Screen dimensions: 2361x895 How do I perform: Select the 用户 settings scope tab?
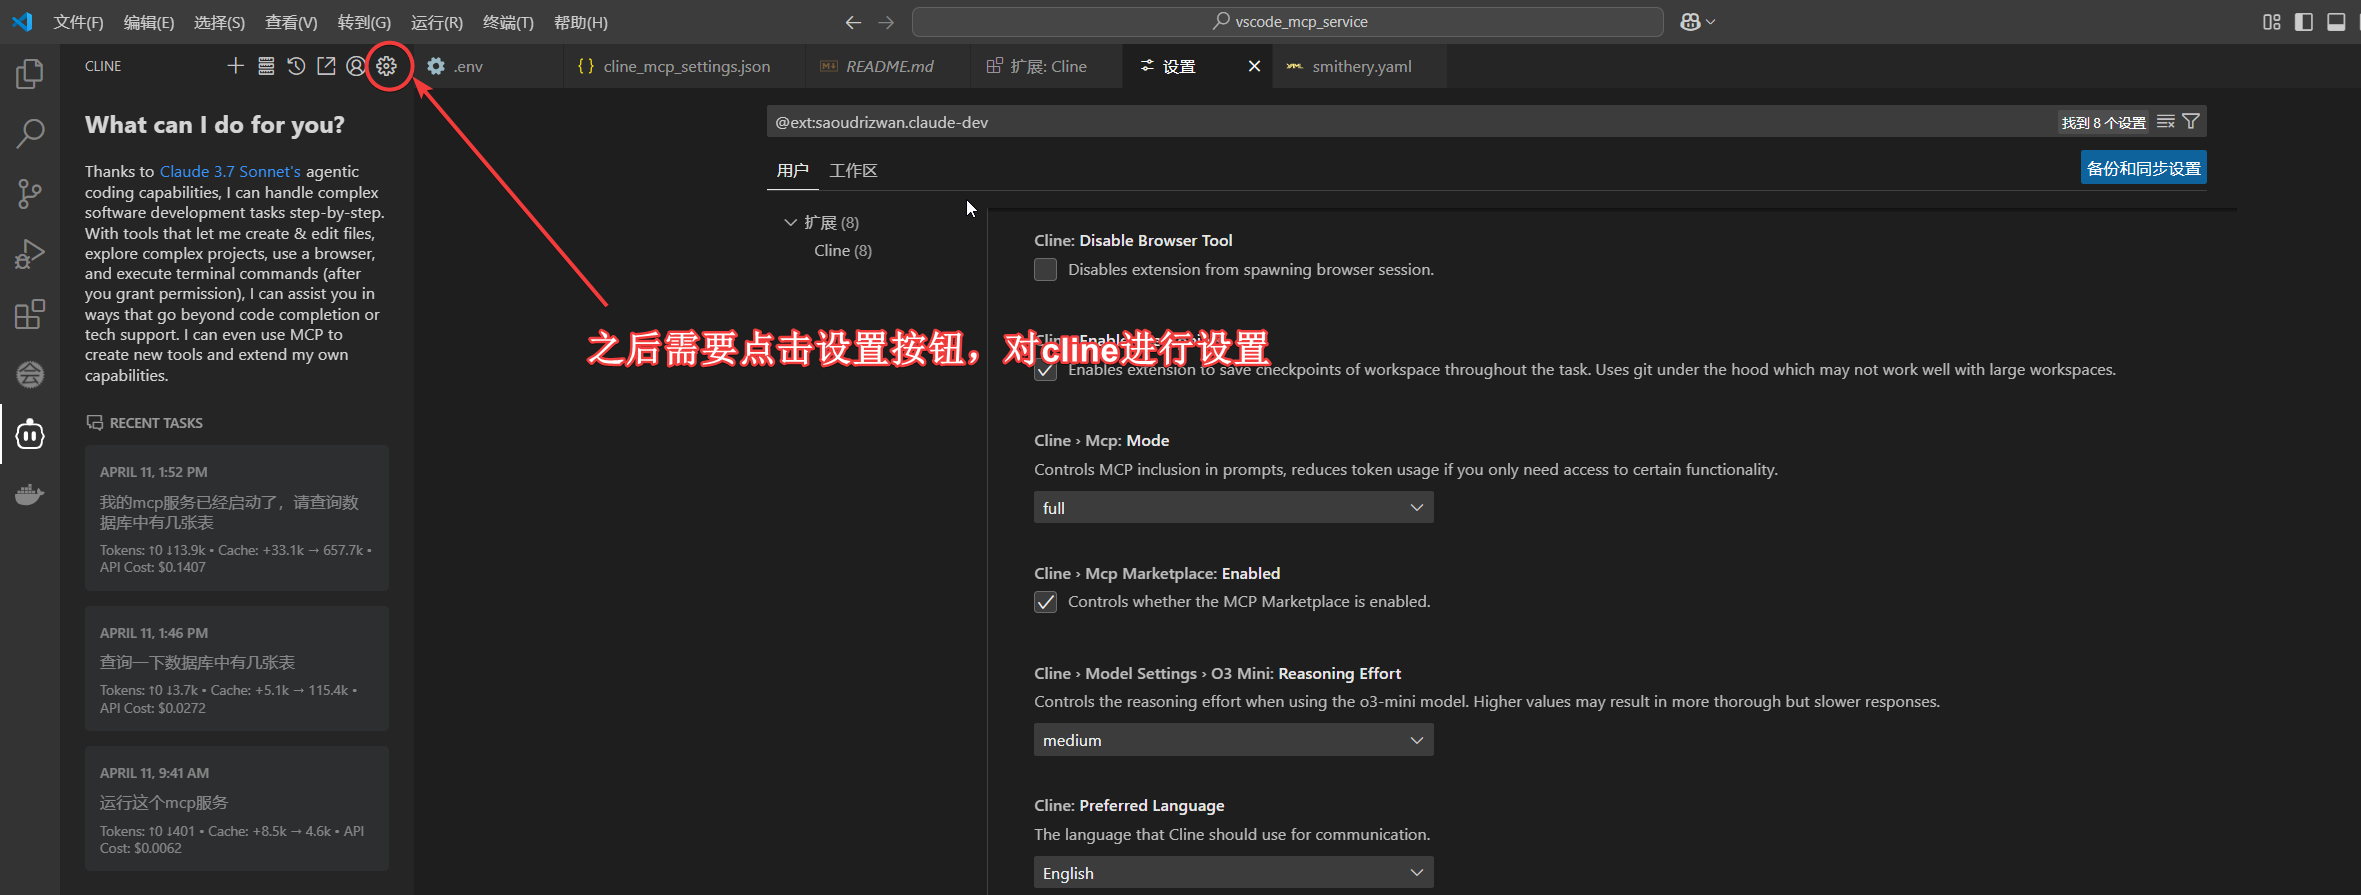(792, 171)
